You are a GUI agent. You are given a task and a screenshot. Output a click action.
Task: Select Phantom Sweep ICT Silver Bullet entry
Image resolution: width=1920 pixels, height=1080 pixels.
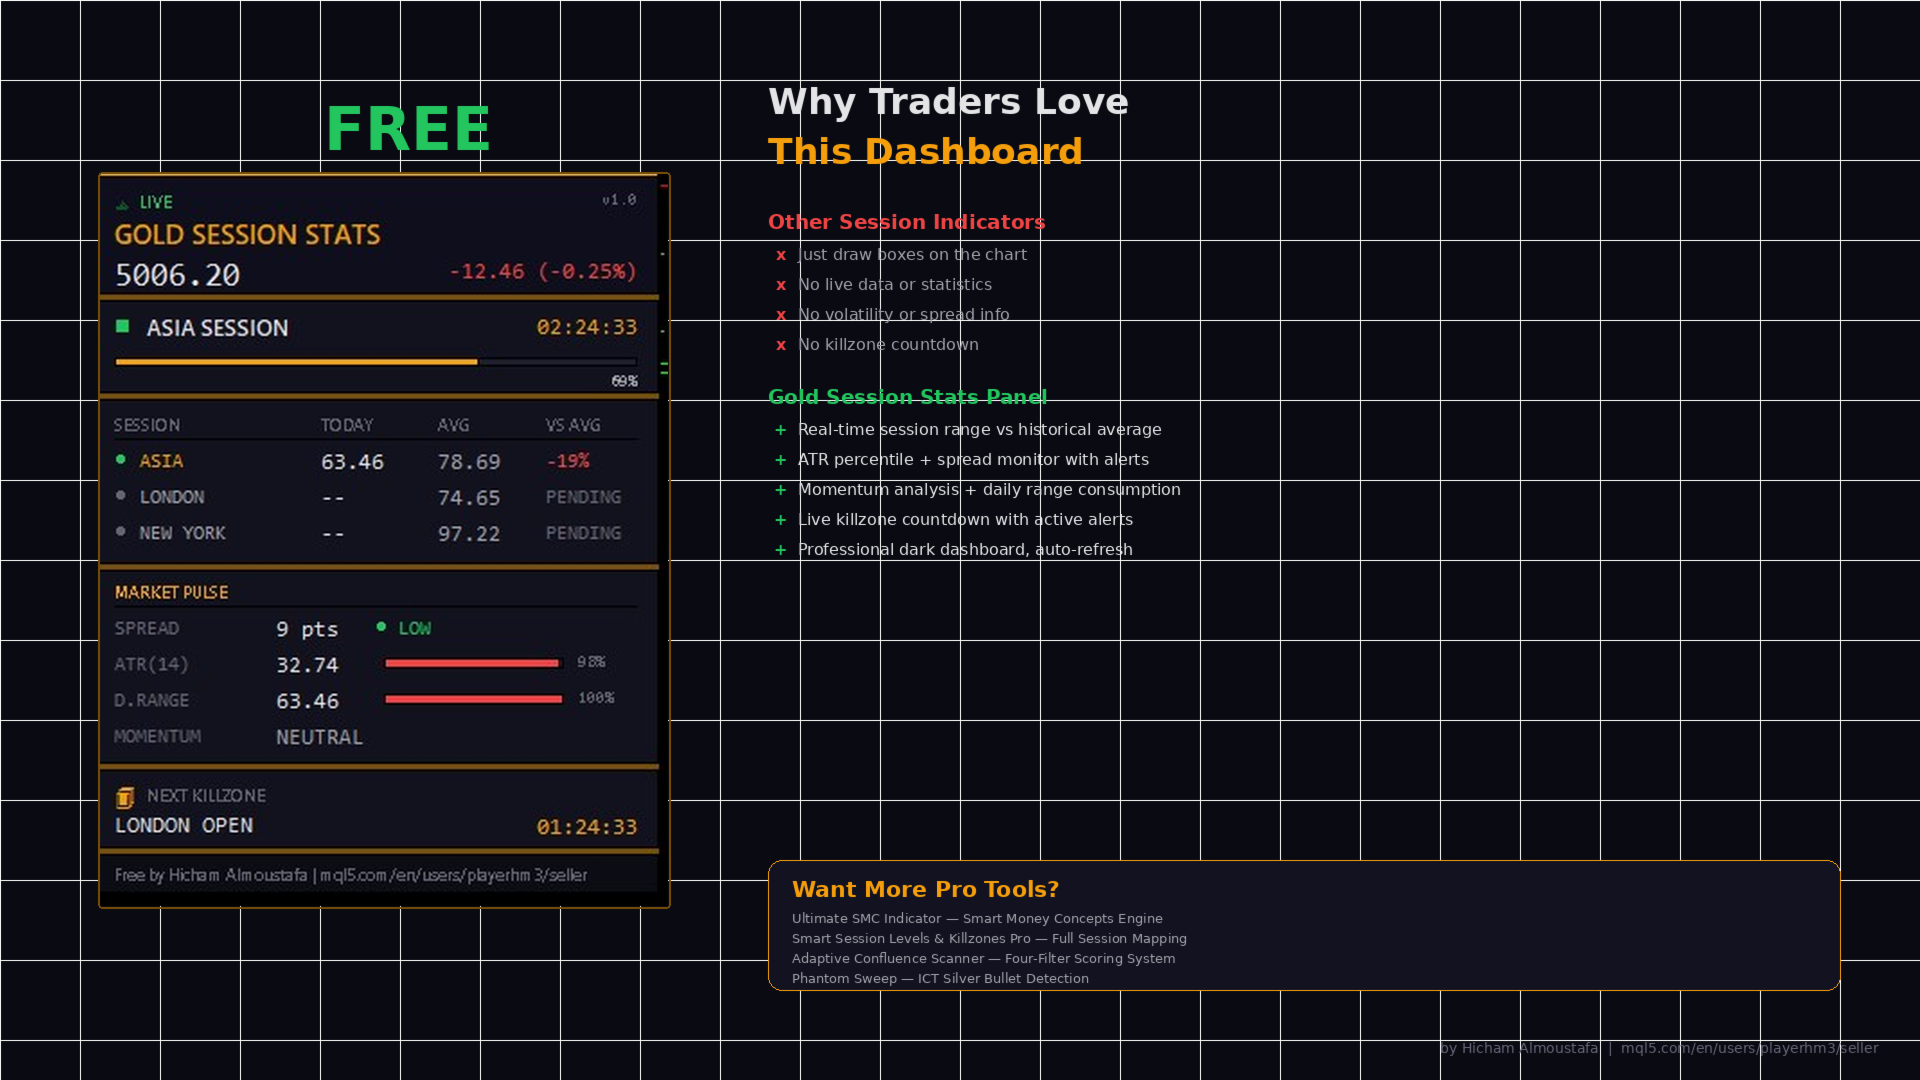coord(940,978)
